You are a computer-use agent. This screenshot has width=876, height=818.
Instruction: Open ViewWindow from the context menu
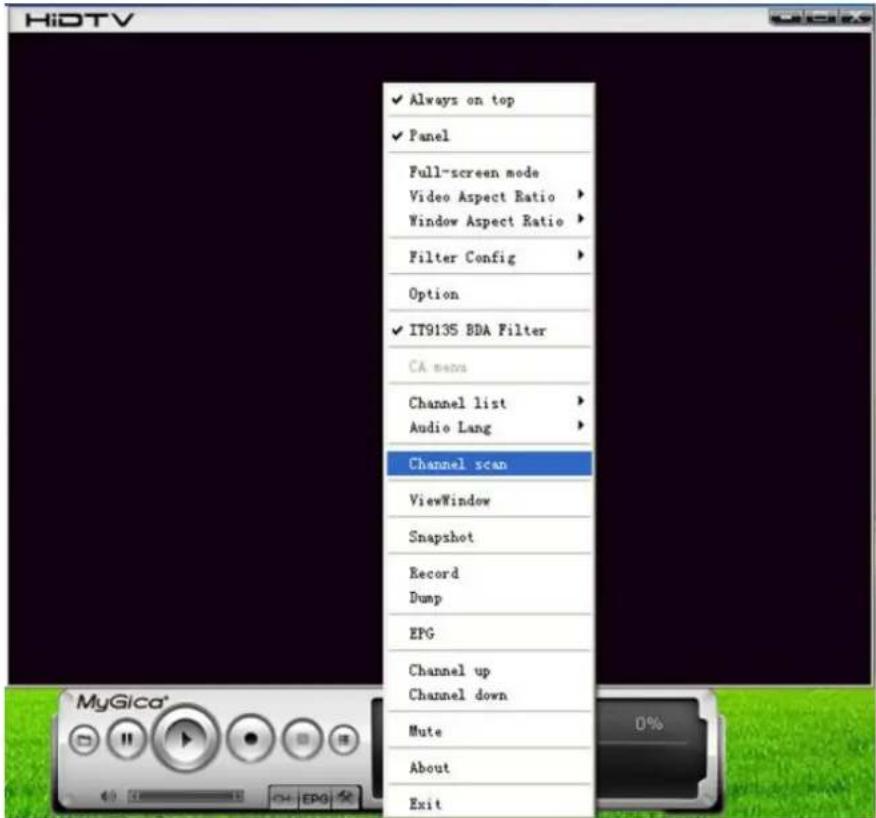pyautogui.click(x=489, y=500)
